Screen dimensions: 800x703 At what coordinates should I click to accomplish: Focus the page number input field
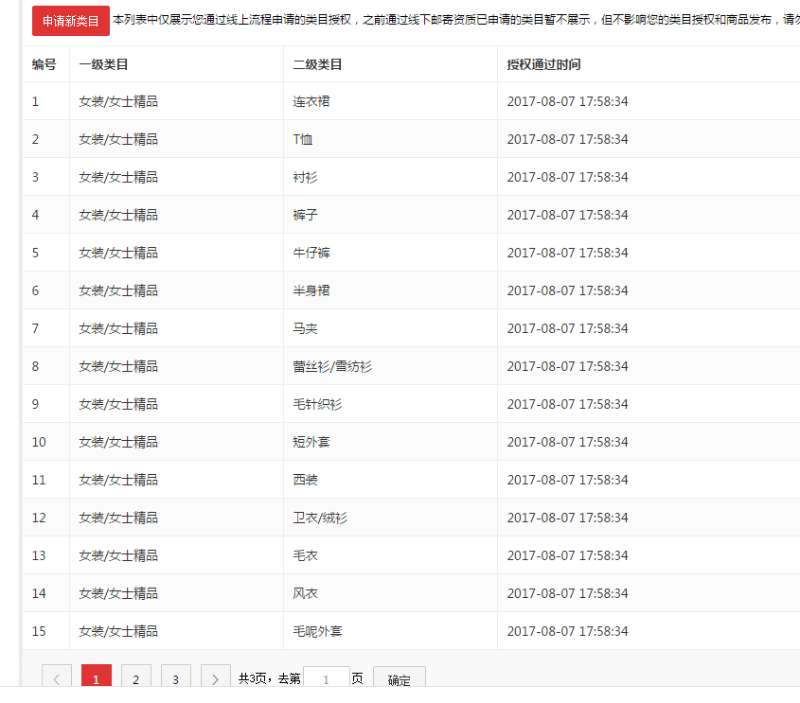tap(327, 678)
